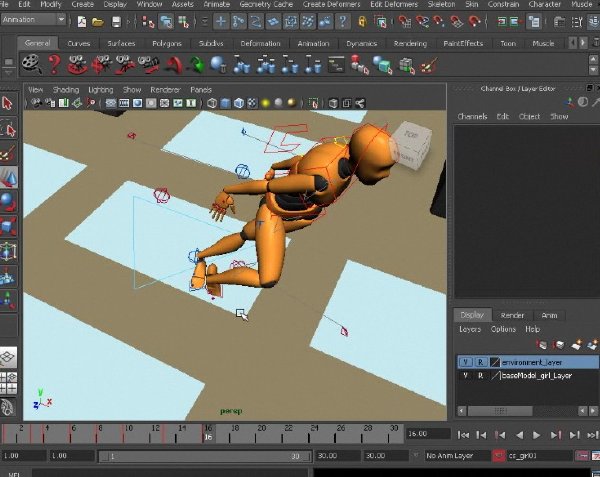Choose the Universal Manipulator tool
This screenshot has width=600, height=477.
pos(8,251)
